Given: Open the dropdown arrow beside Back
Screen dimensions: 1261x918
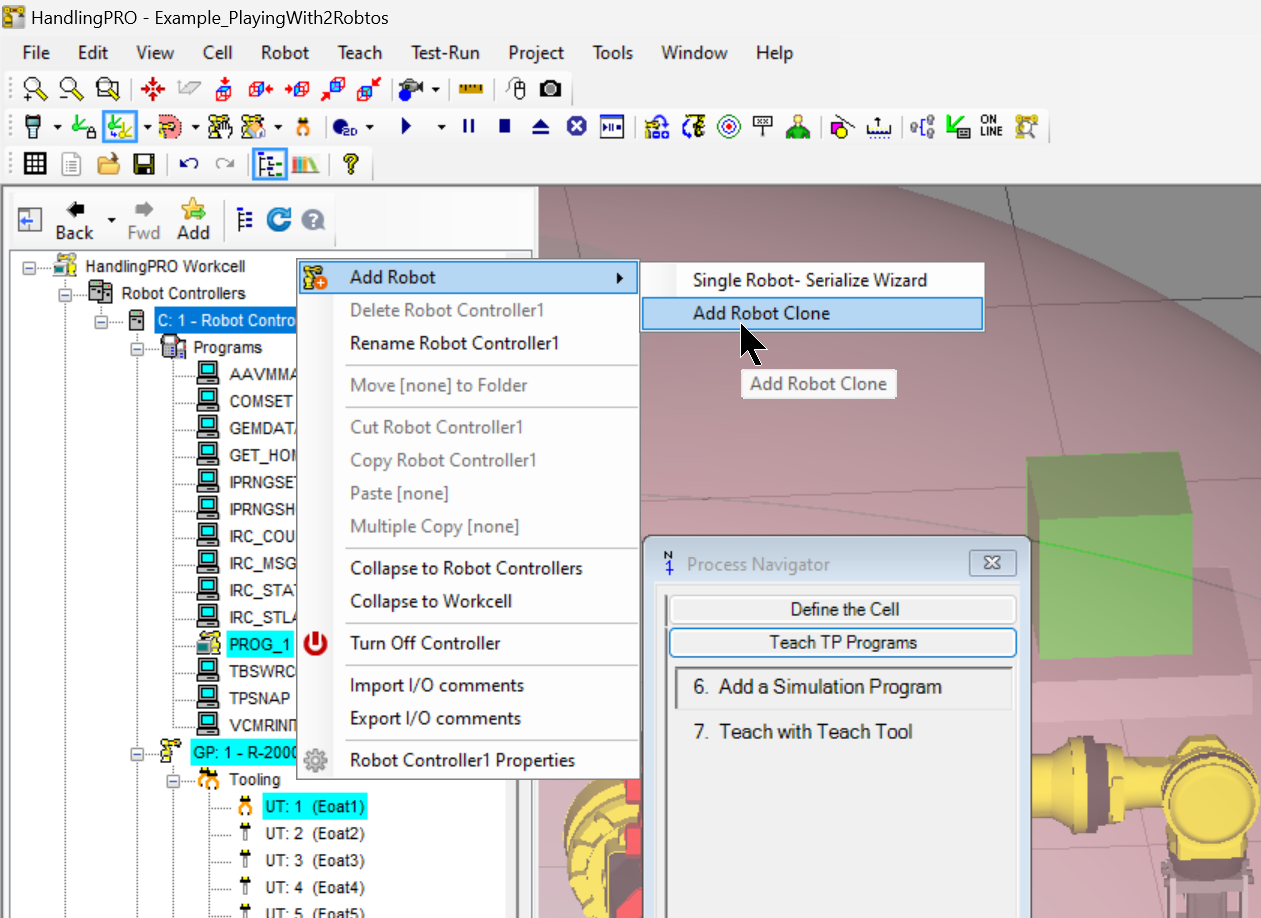Looking at the screenshot, I should (111, 220).
